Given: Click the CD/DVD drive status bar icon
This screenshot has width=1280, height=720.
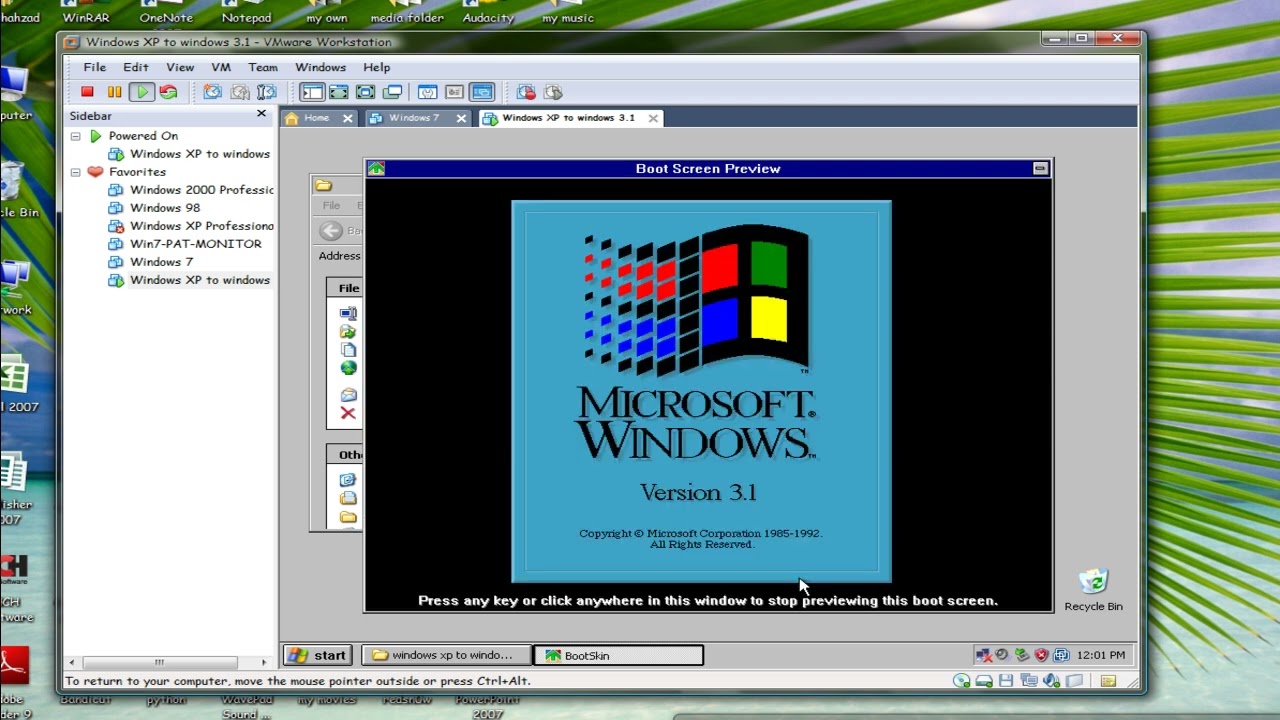Looking at the screenshot, I should coord(962,681).
